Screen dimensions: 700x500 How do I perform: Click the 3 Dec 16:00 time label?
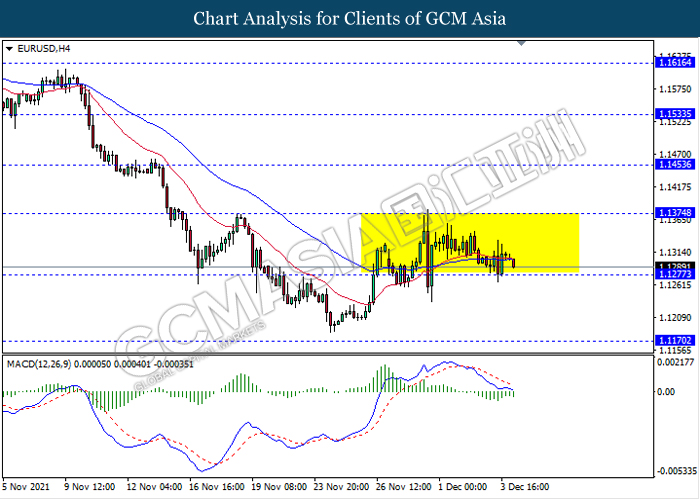click(525, 487)
